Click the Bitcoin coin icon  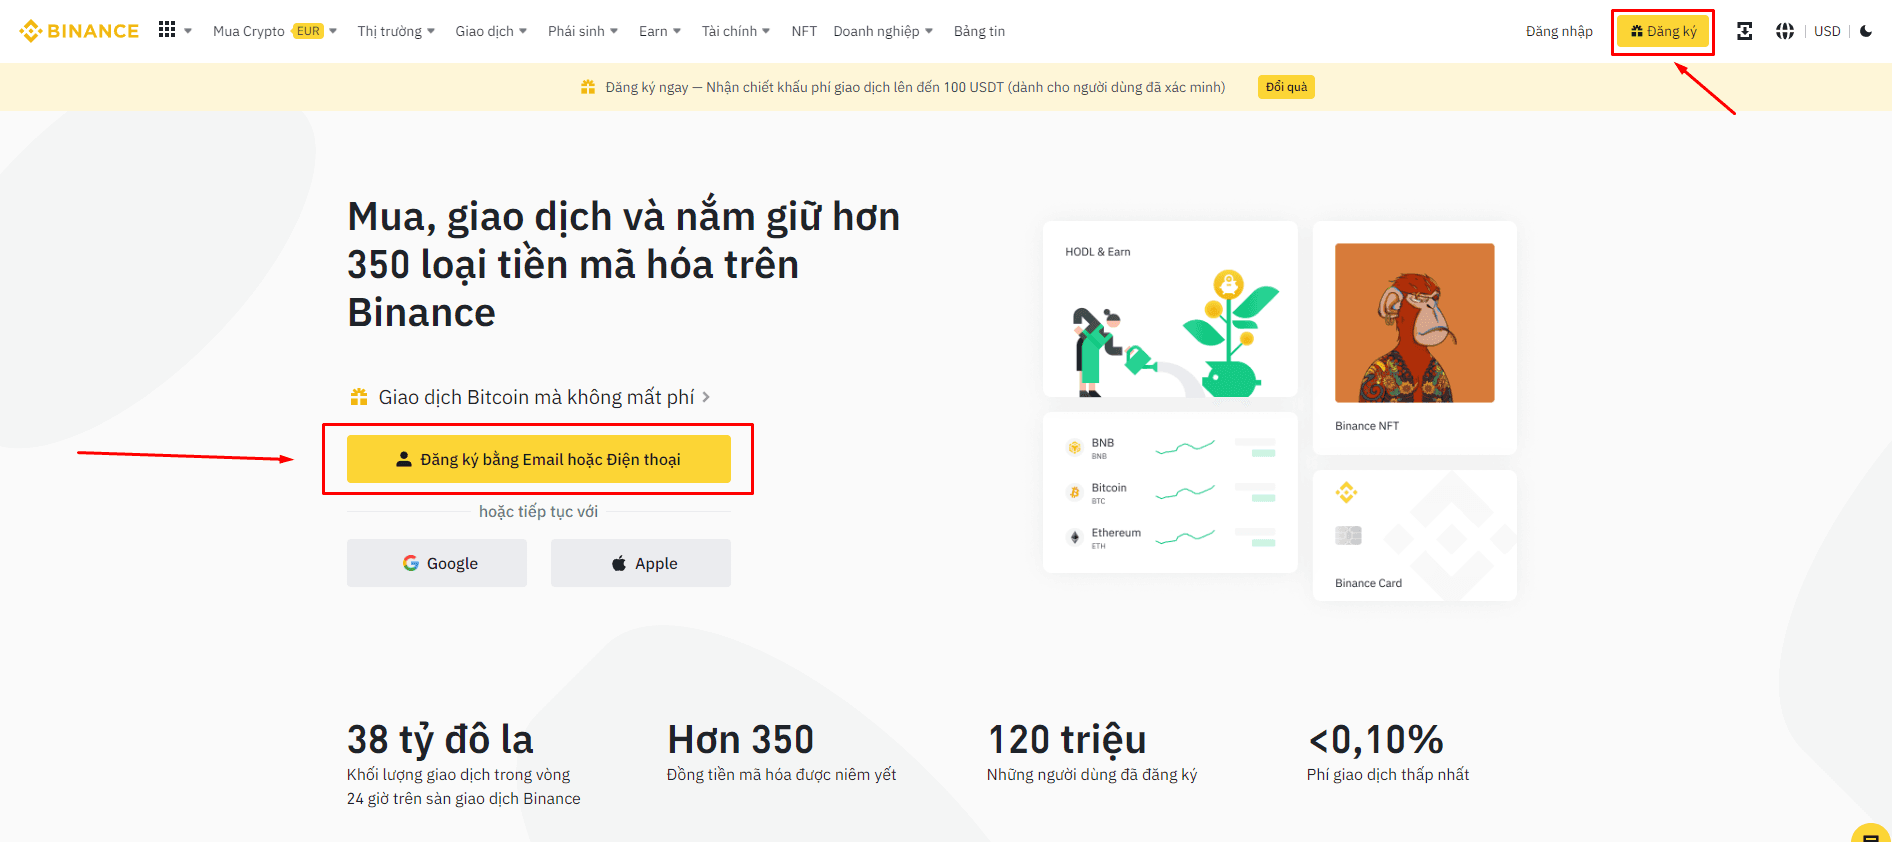(x=1074, y=492)
